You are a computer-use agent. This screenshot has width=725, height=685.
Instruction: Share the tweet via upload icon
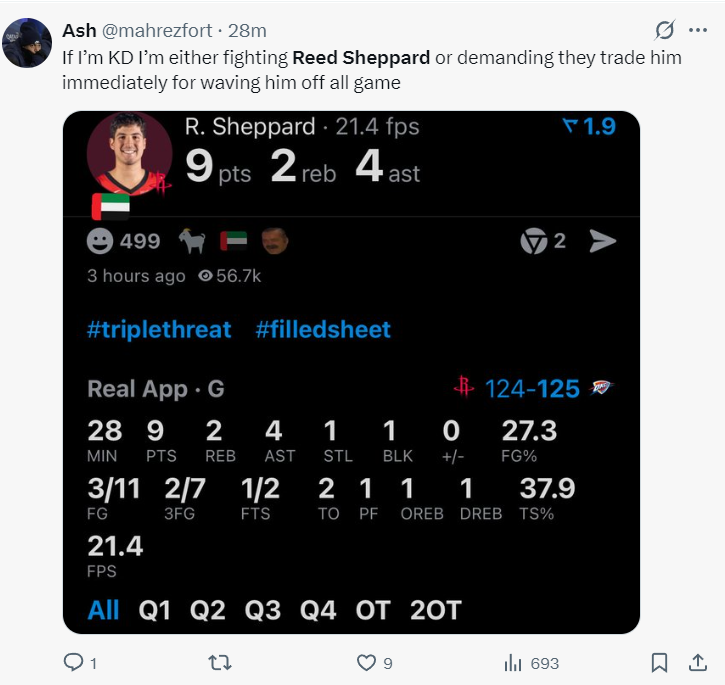pos(697,662)
